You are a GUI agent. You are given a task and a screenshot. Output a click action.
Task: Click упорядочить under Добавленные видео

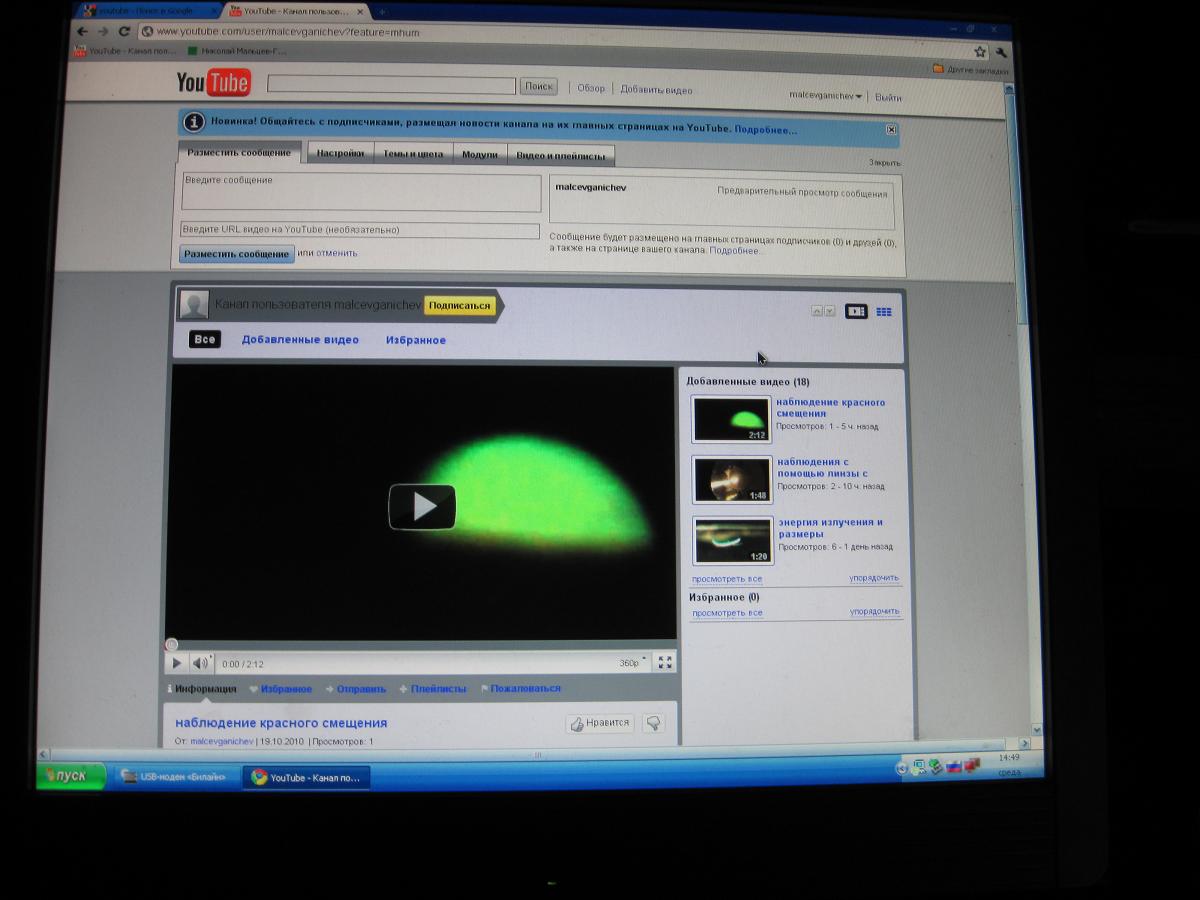(x=874, y=578)
